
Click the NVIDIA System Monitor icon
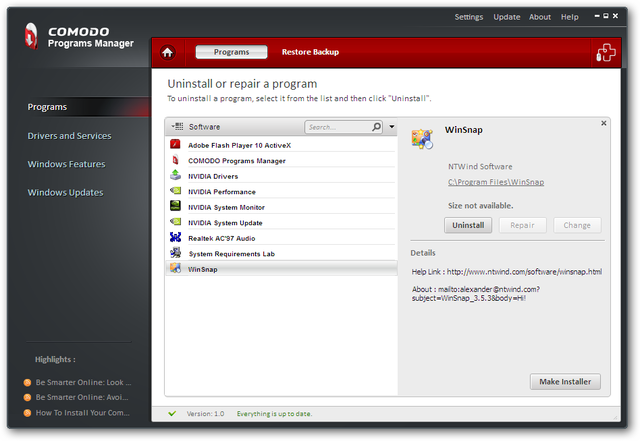point(176,206)
